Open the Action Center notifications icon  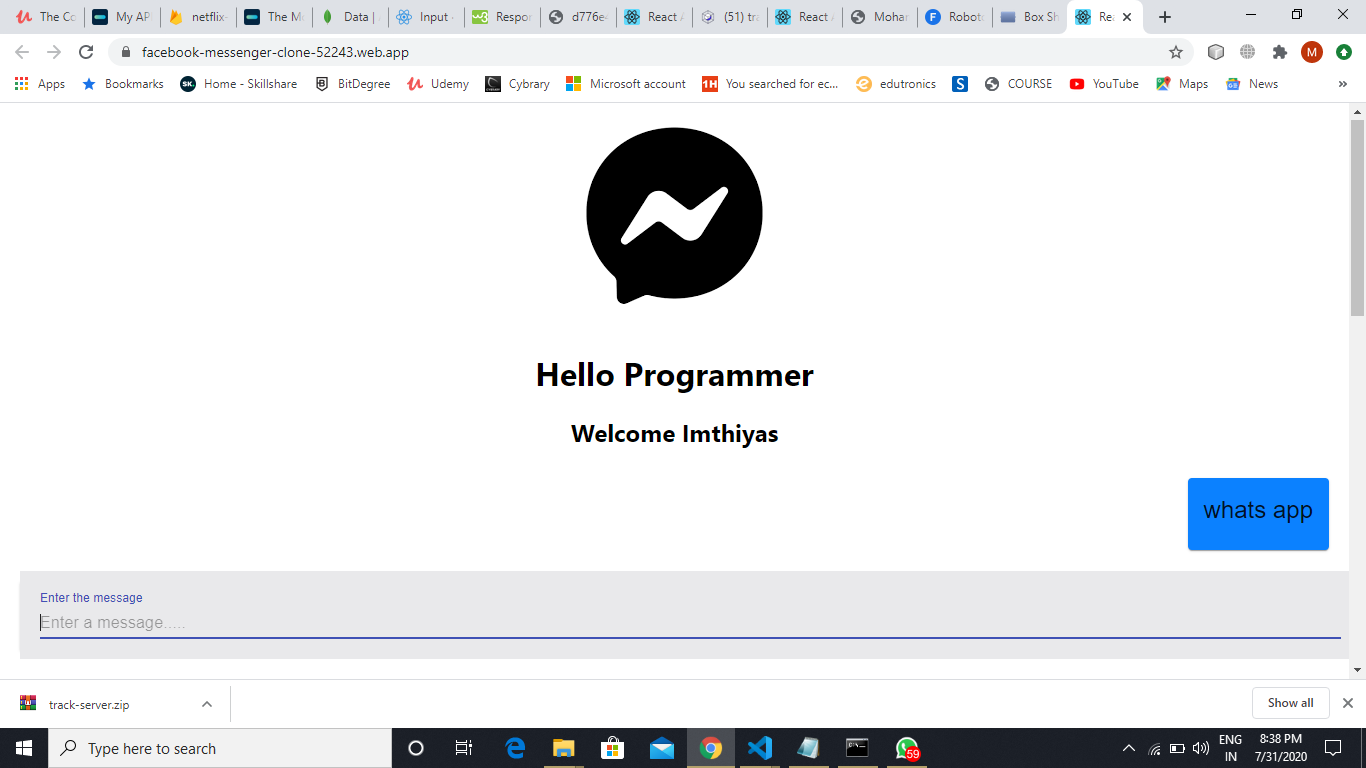(x=1332, y=748)
